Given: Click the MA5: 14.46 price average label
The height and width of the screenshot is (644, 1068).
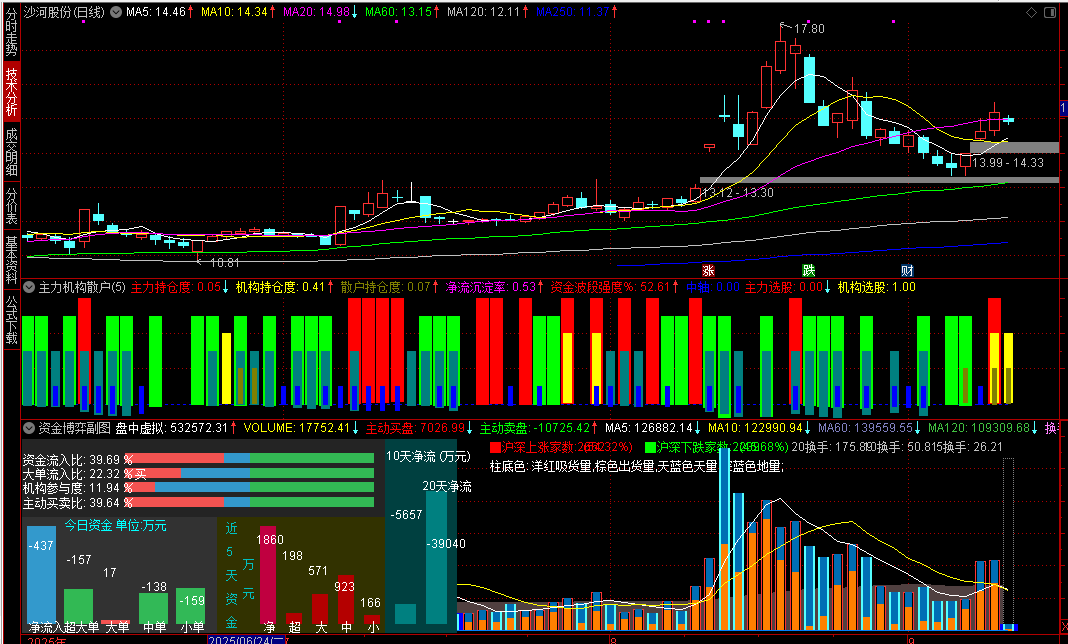Looking at the screenshot, I should point(157,12).
